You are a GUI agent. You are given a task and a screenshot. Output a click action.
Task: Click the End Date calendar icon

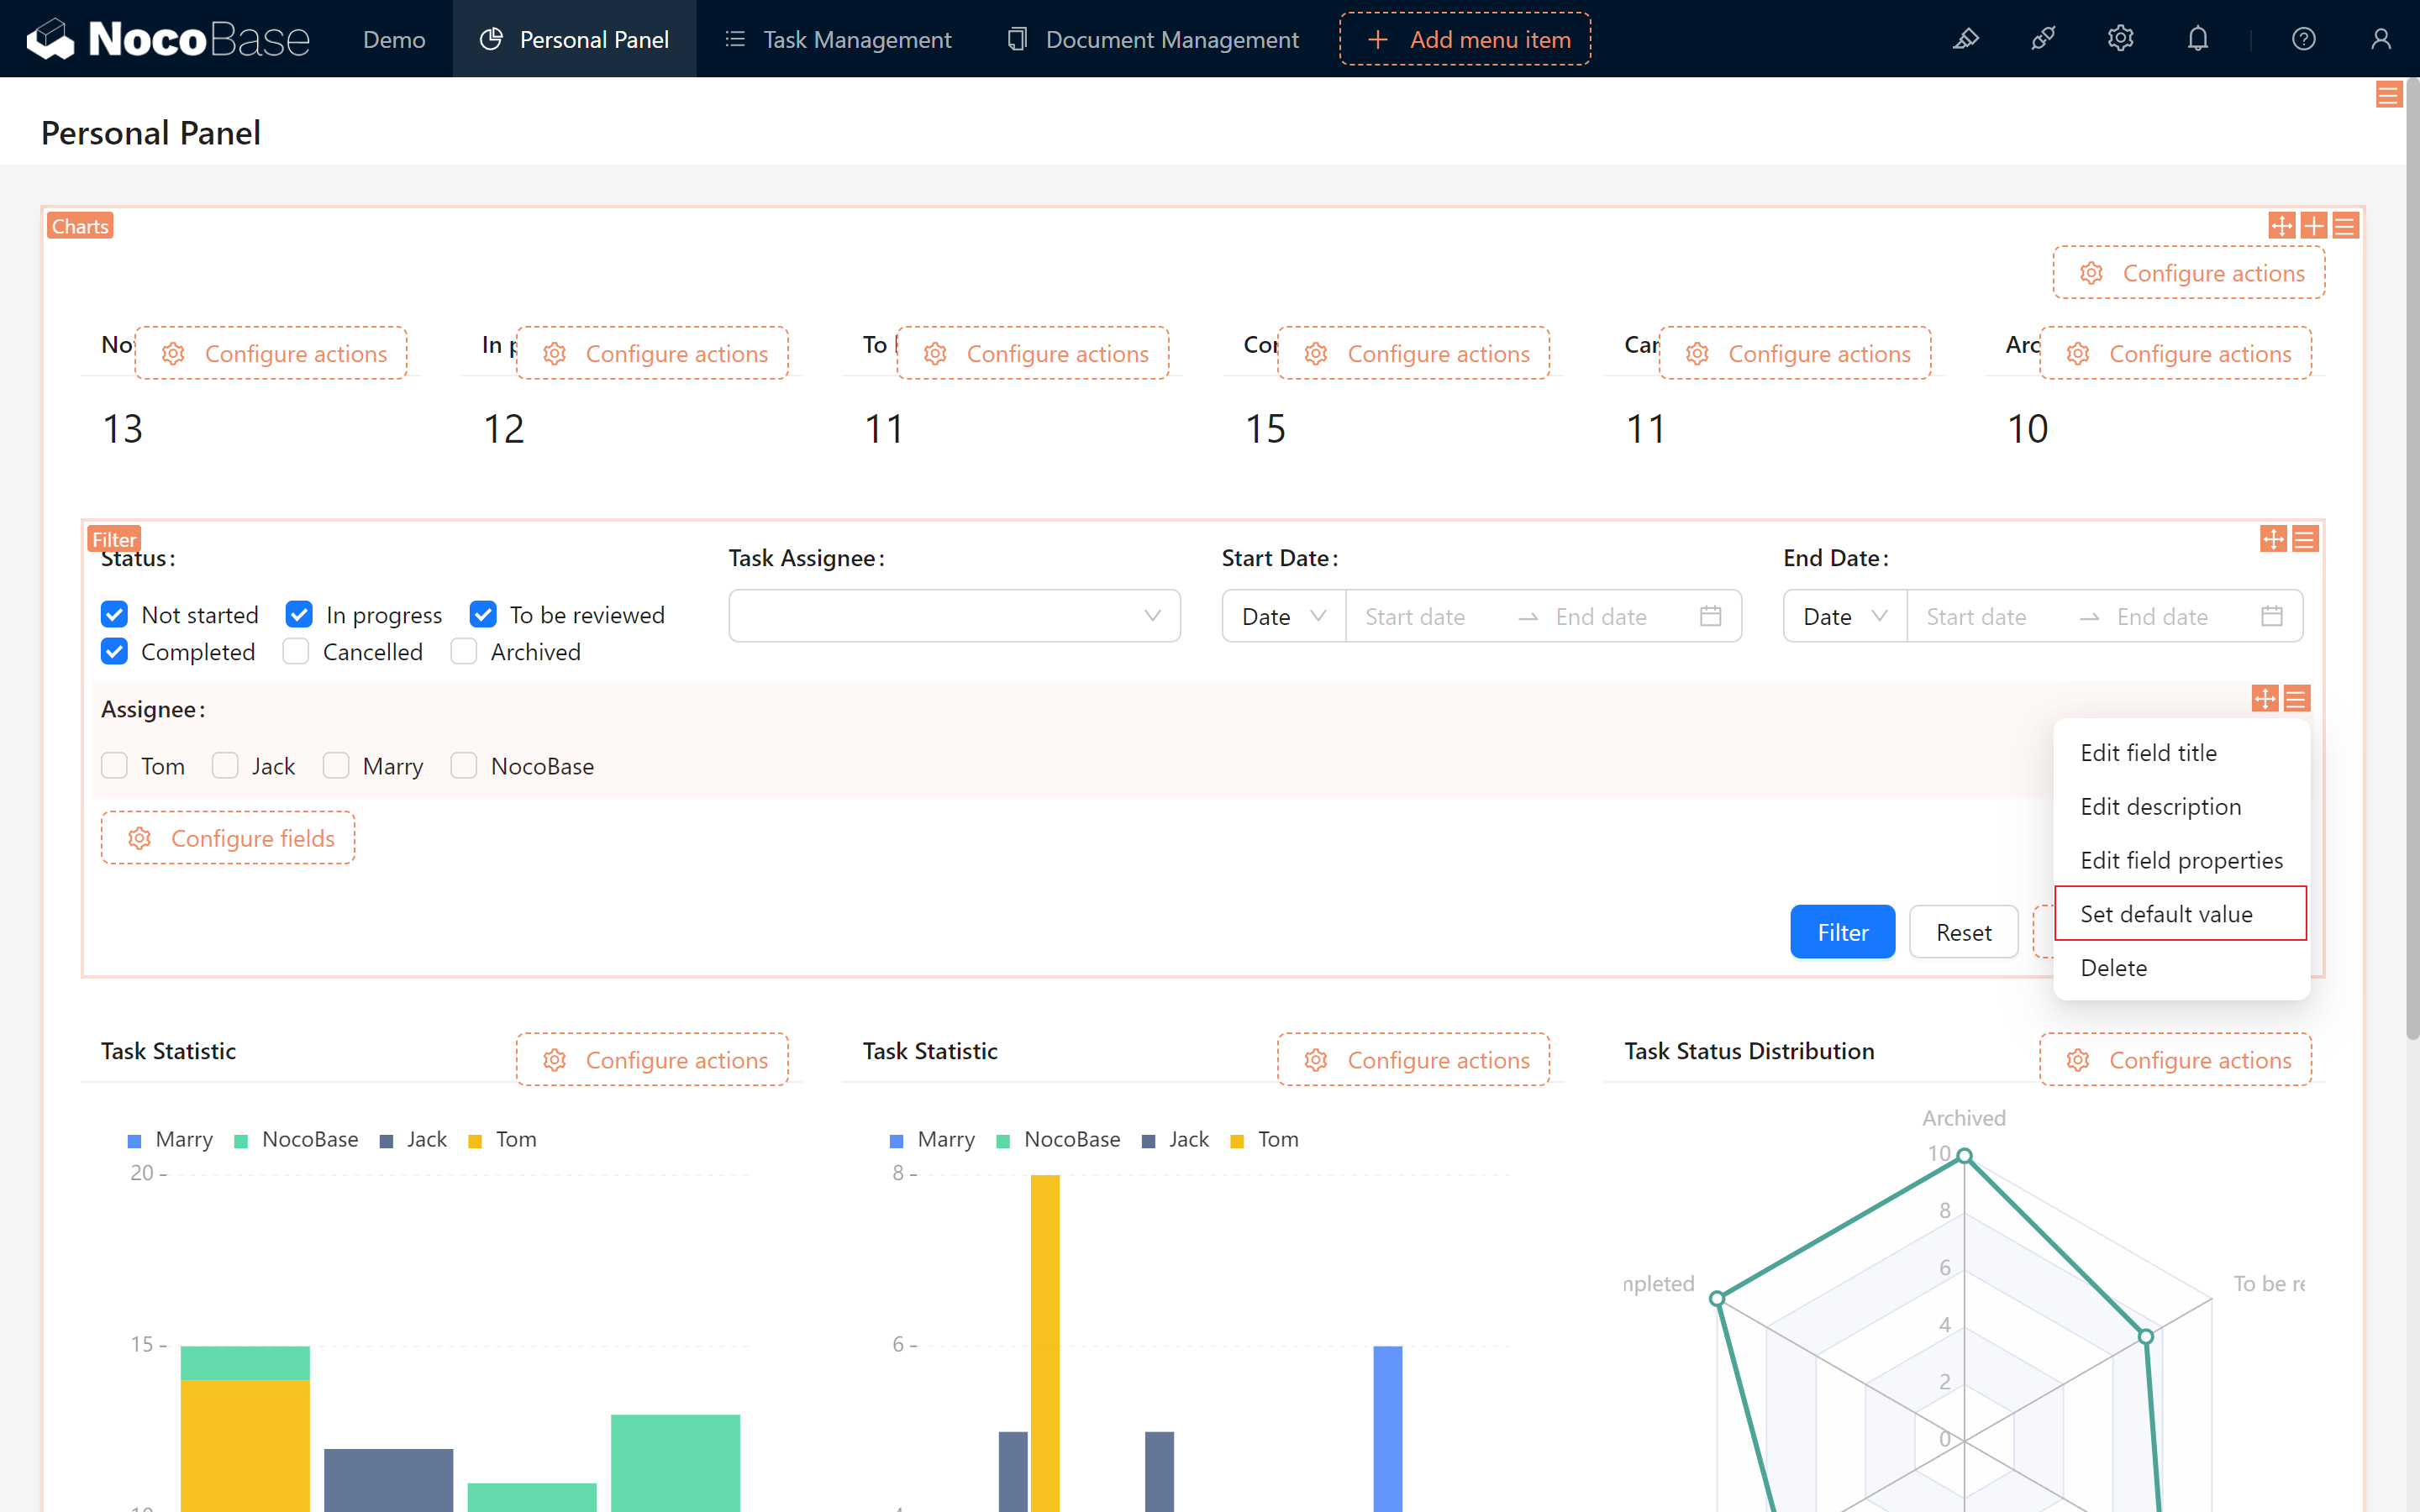[x=2272, y=616]
